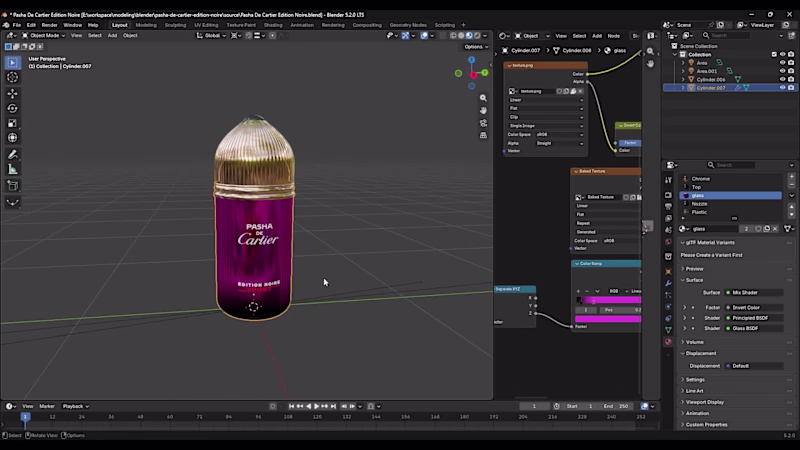Toggle viewport gizmos
This screenshot has width=800, height=450.
click(405, 36)
